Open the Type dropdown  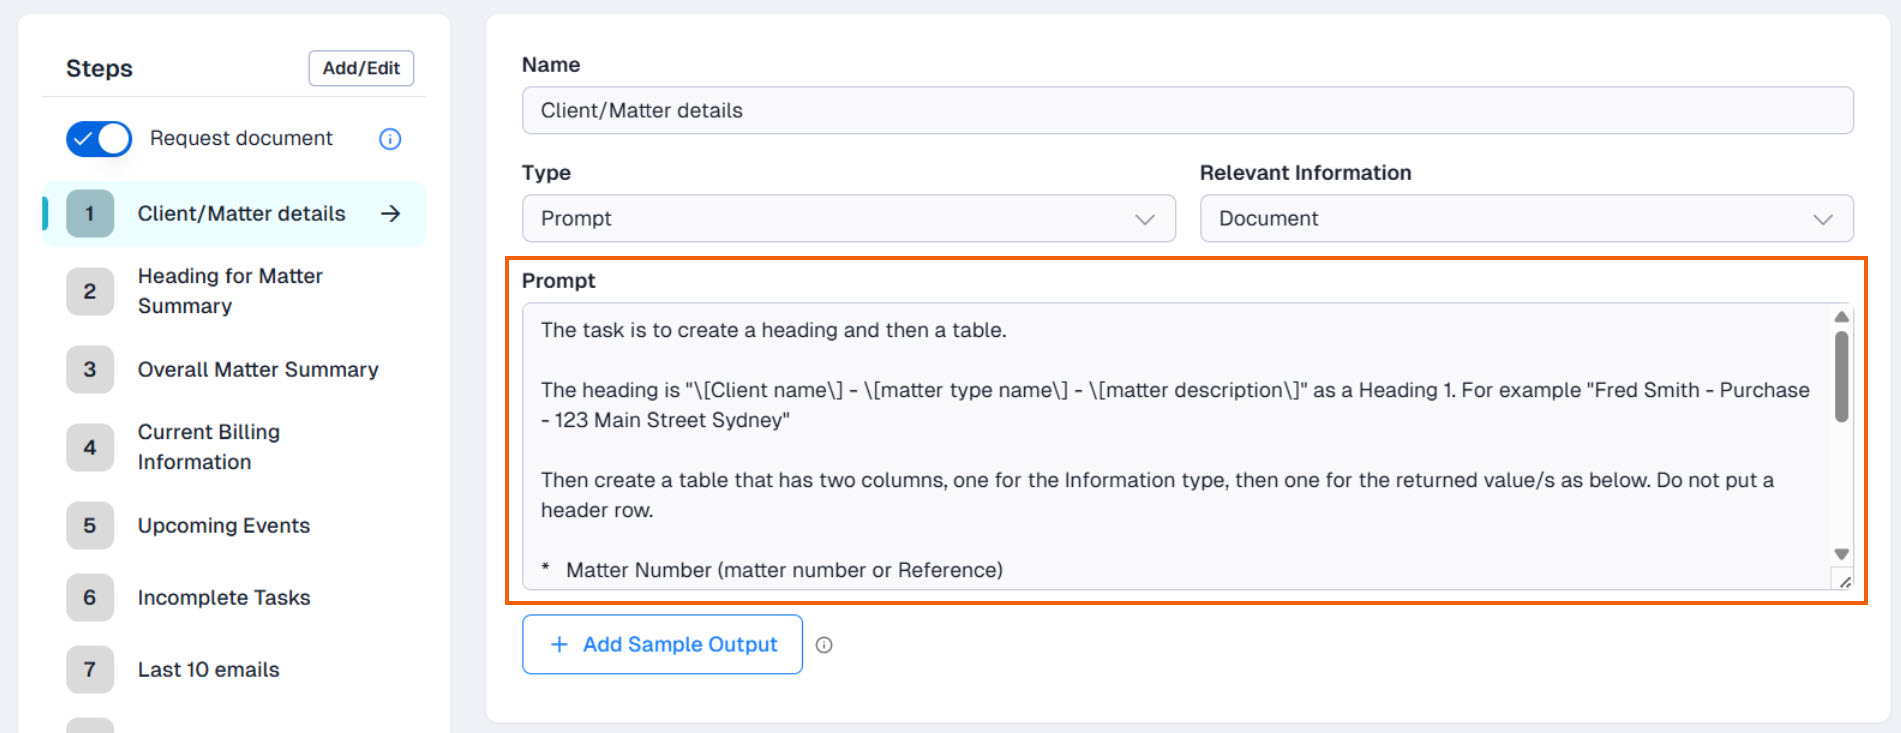coord(848,218)
